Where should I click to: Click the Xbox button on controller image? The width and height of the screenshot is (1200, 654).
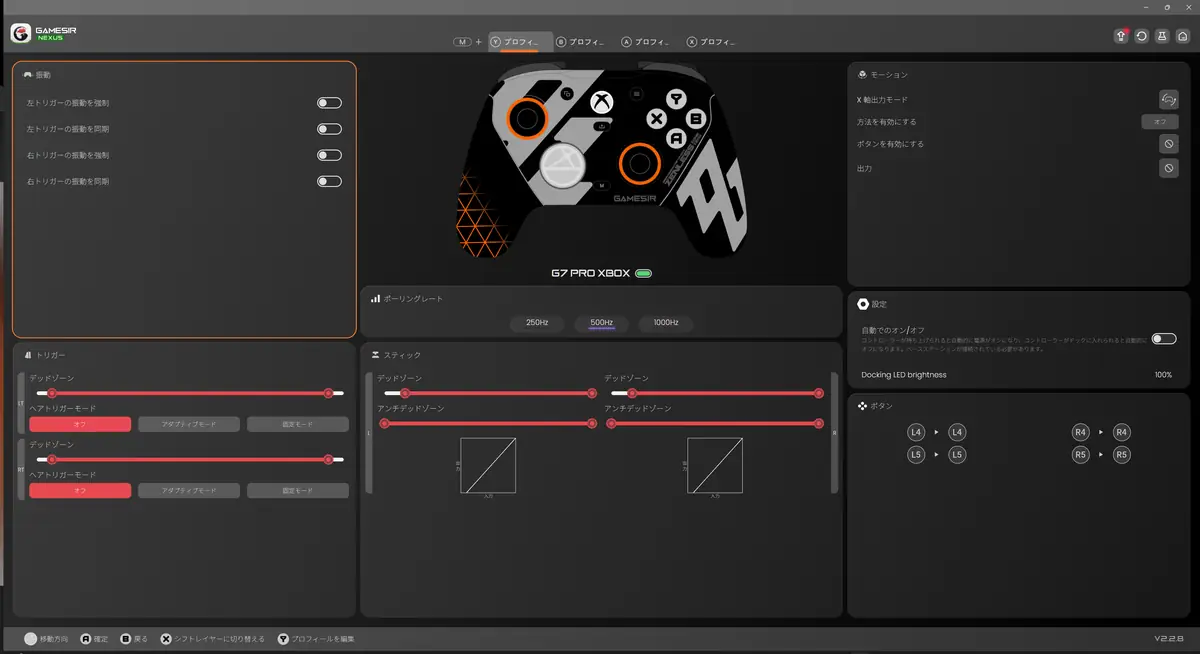[601, 102]
